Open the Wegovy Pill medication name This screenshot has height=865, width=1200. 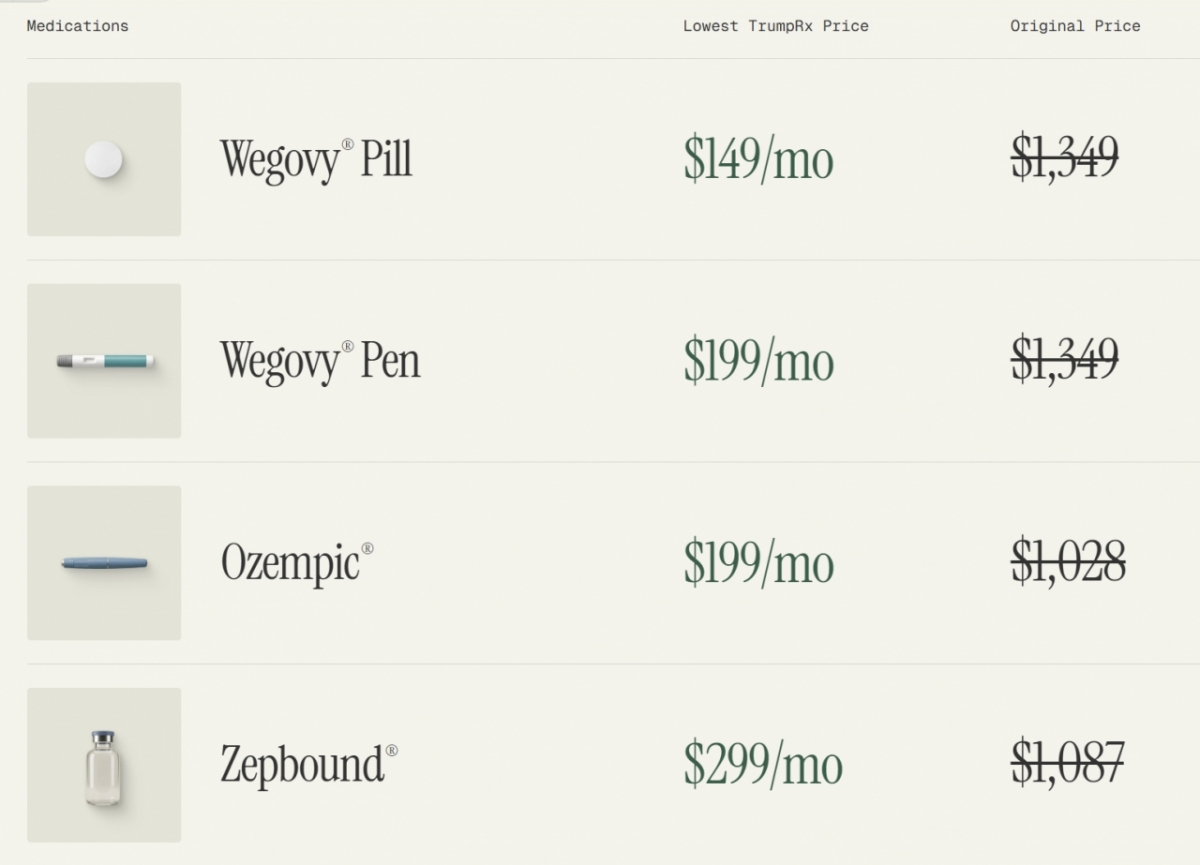coord(315,160)
